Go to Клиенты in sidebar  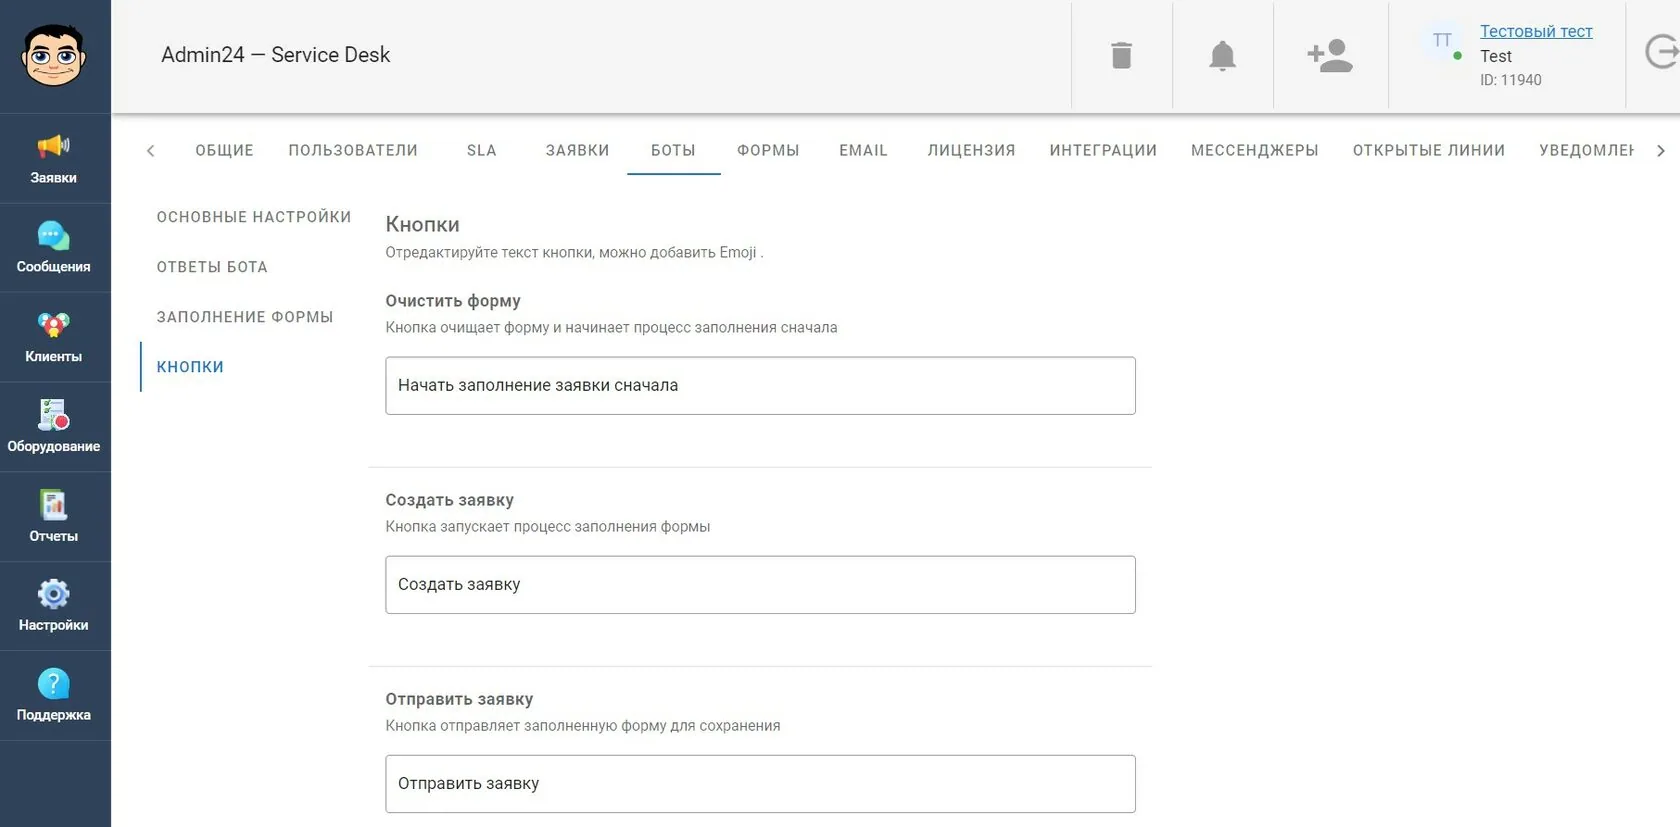coord(54,338)
